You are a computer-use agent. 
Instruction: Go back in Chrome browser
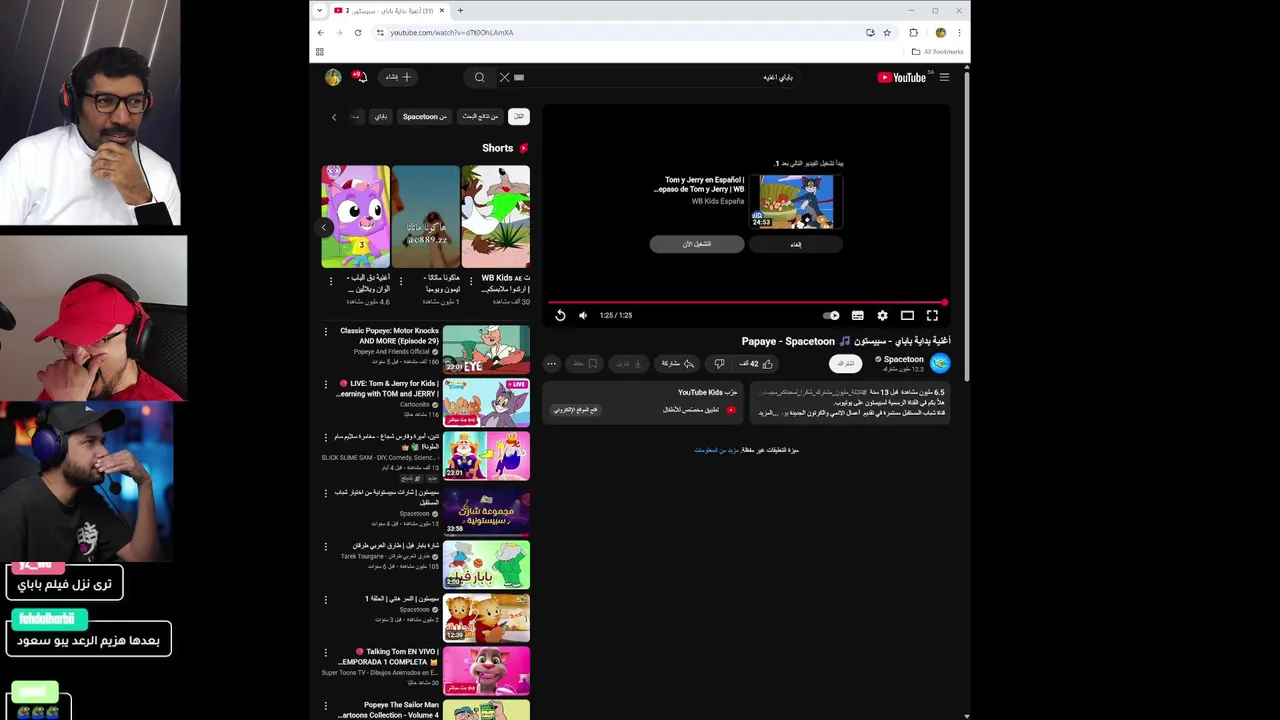[320, 33]
